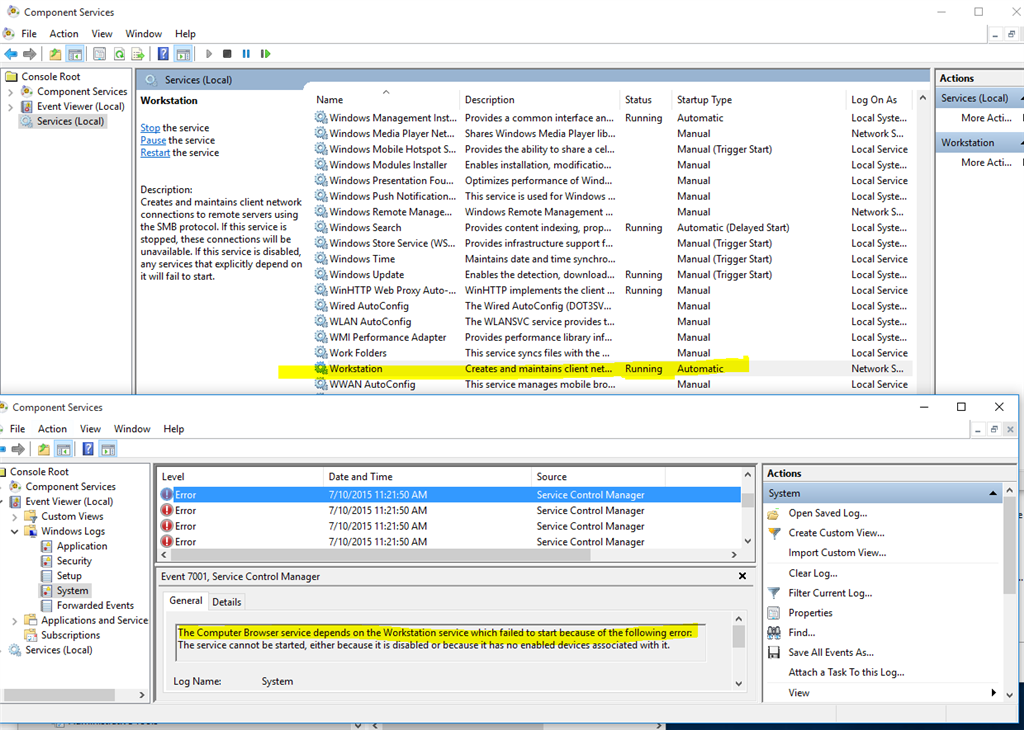Screen dimensions: 1024x730
Task: Click the Filter Current Log funnel icon
Action: pyautogui.click(x=774, y=594)
